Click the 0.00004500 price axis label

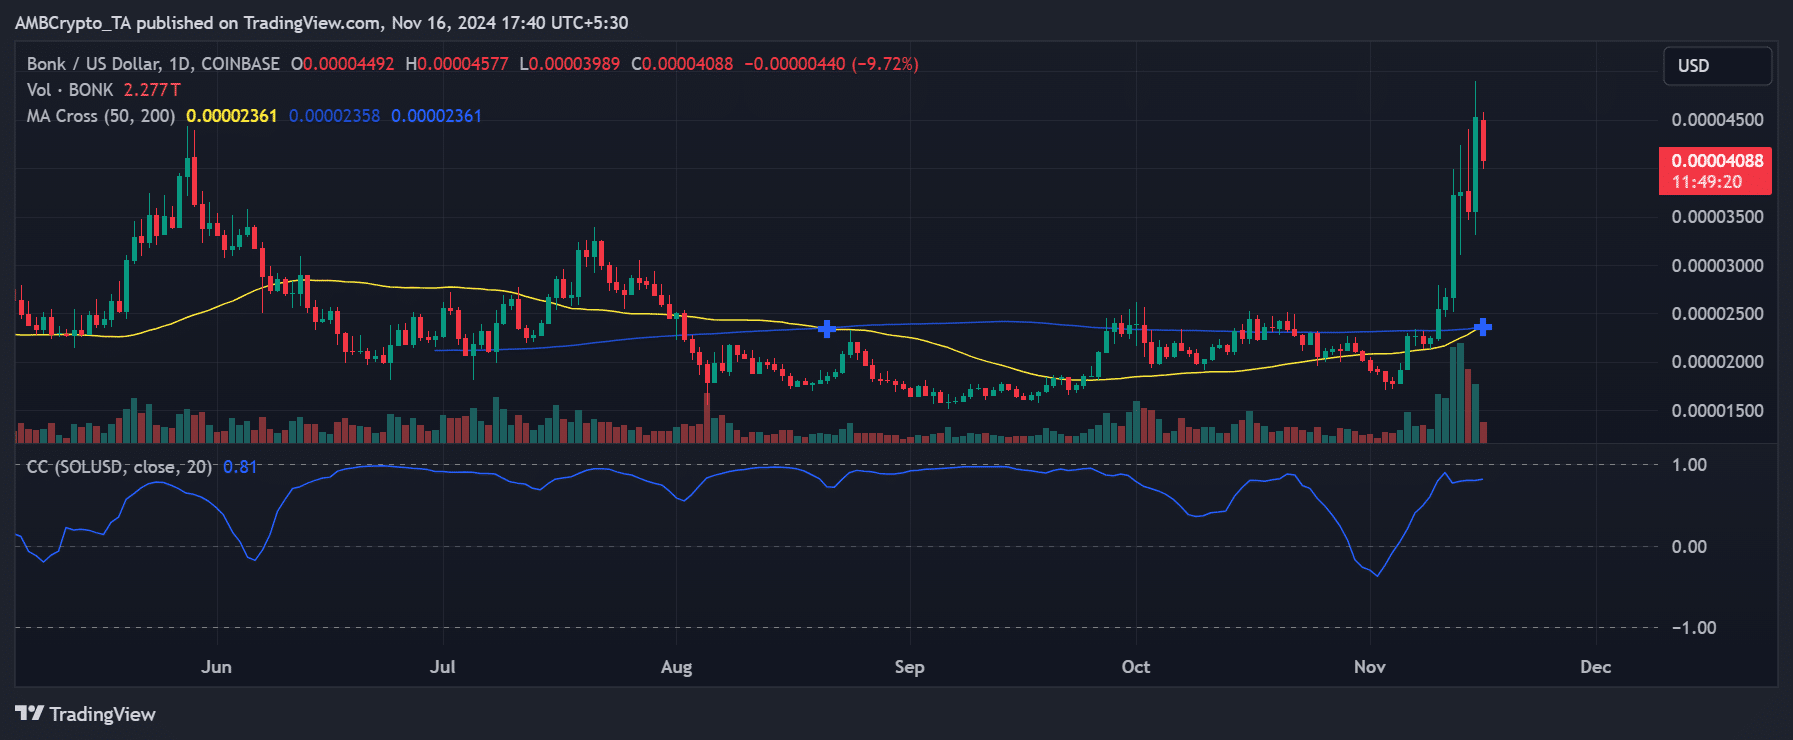[x=1718, y=120]
